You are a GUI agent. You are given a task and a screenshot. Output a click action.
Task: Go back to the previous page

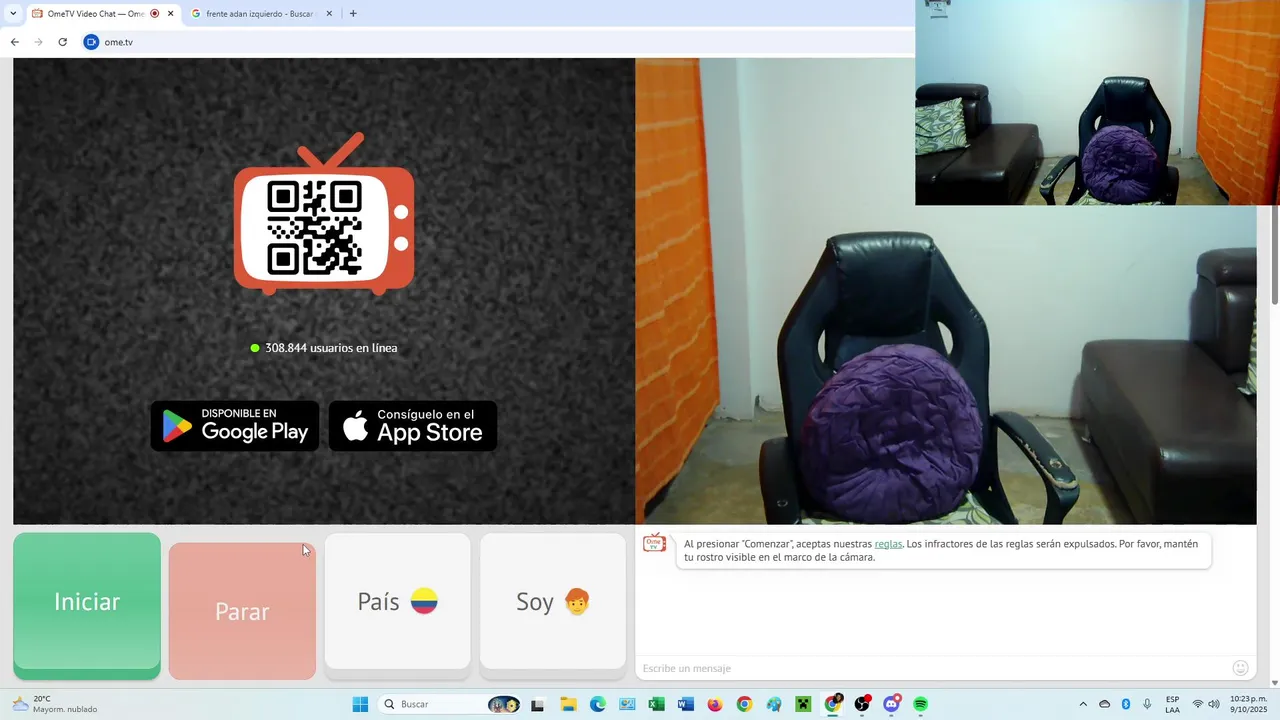pyautogui.click(x=15, y=42)
